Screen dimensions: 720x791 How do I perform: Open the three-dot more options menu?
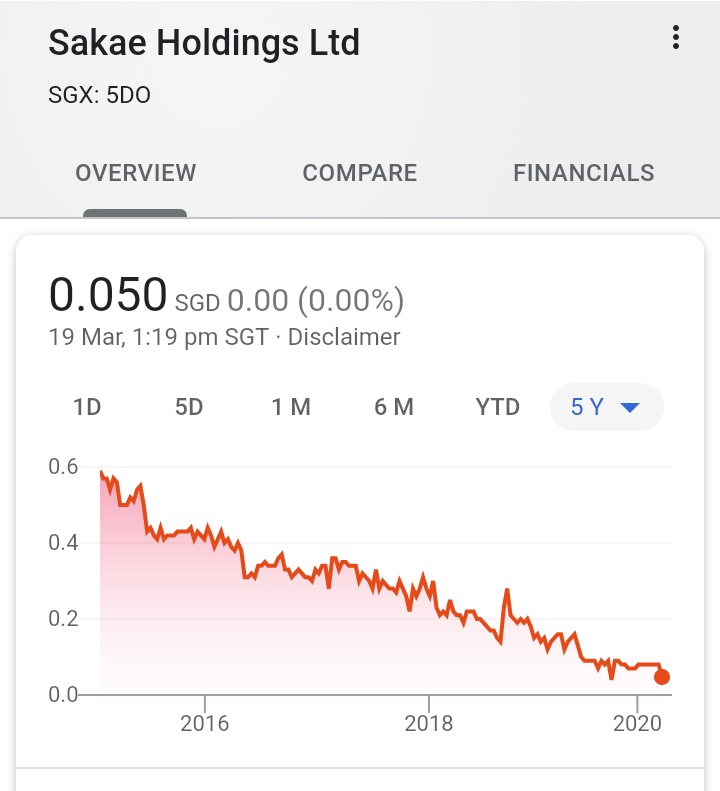point(676,39)
